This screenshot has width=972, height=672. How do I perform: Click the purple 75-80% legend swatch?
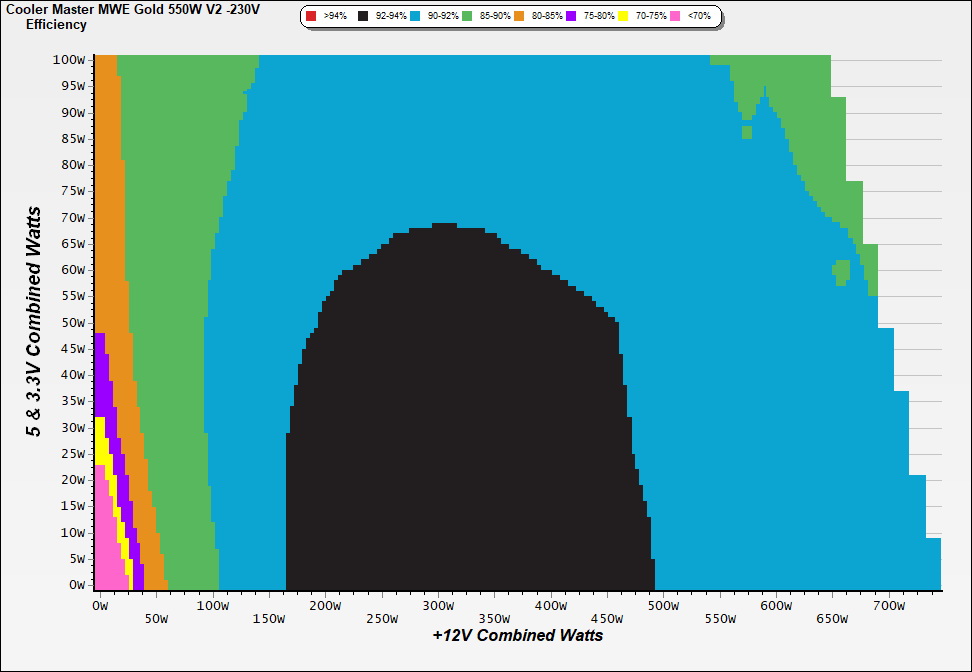coord(571,17)
